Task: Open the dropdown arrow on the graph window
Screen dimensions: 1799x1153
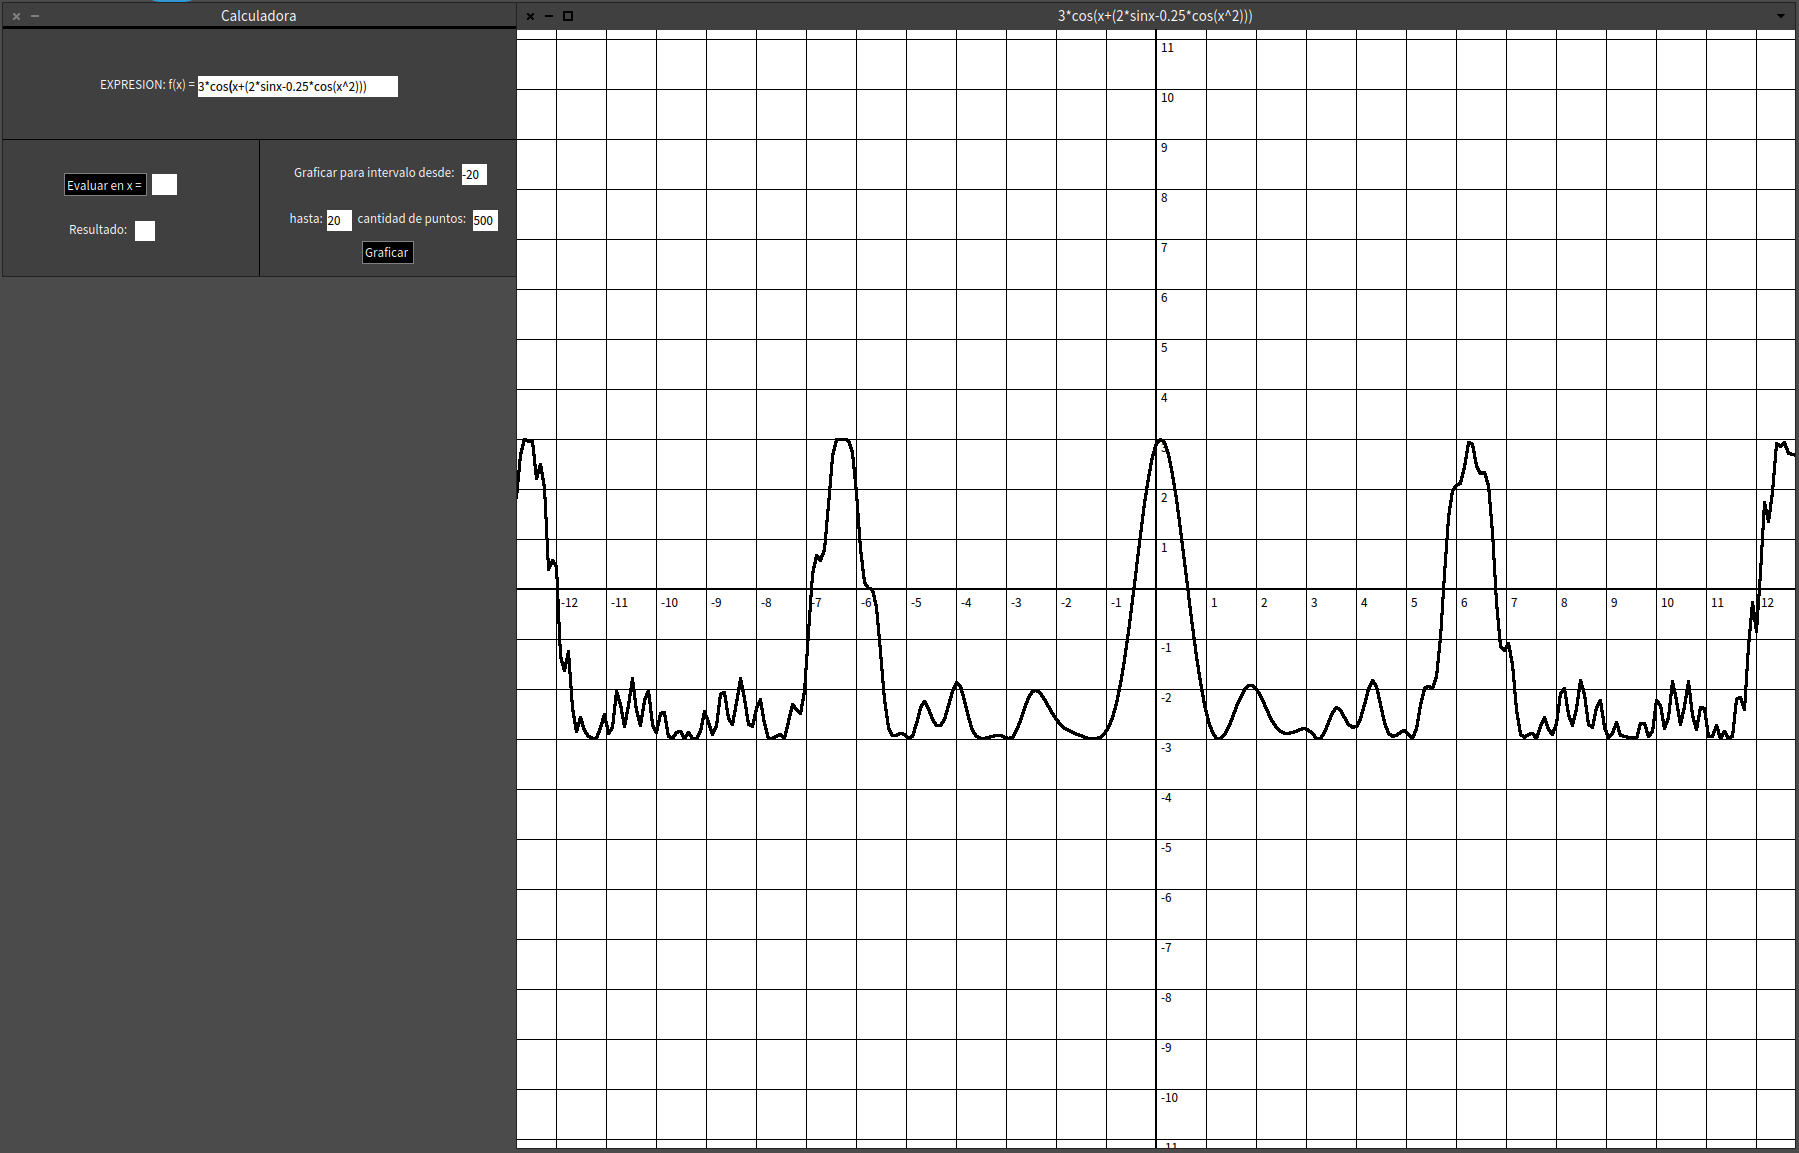Action: pos(1781,16)
